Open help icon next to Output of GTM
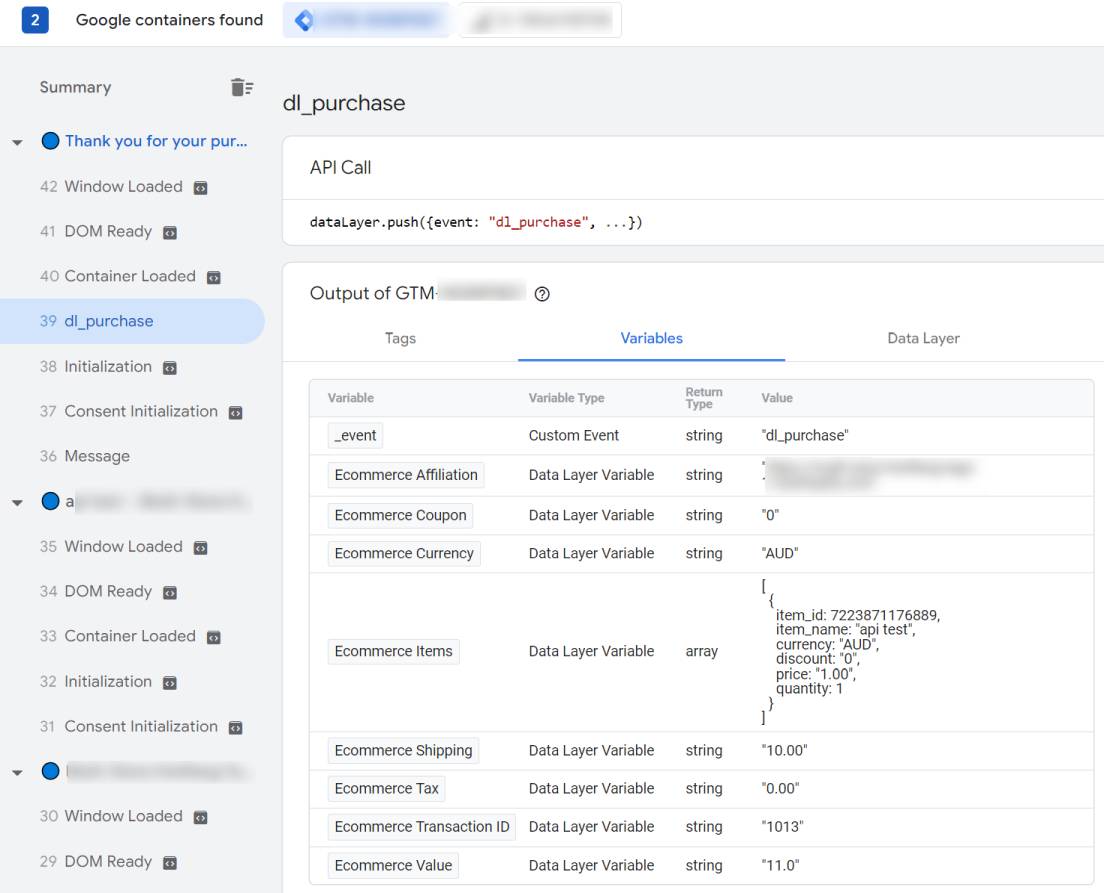 (x=541, y=294)
